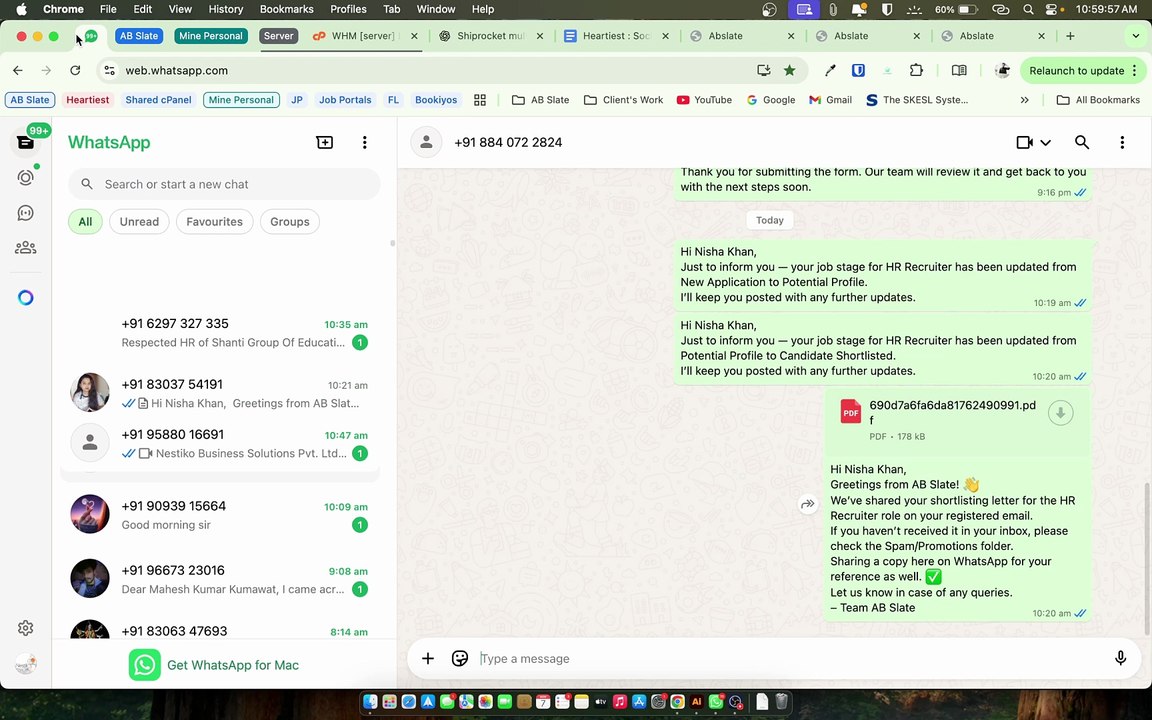Show hidden bookmarks with the overflow chevron
The height and width of the screenshot is (720, 1152).
(x=1025, y=100)
